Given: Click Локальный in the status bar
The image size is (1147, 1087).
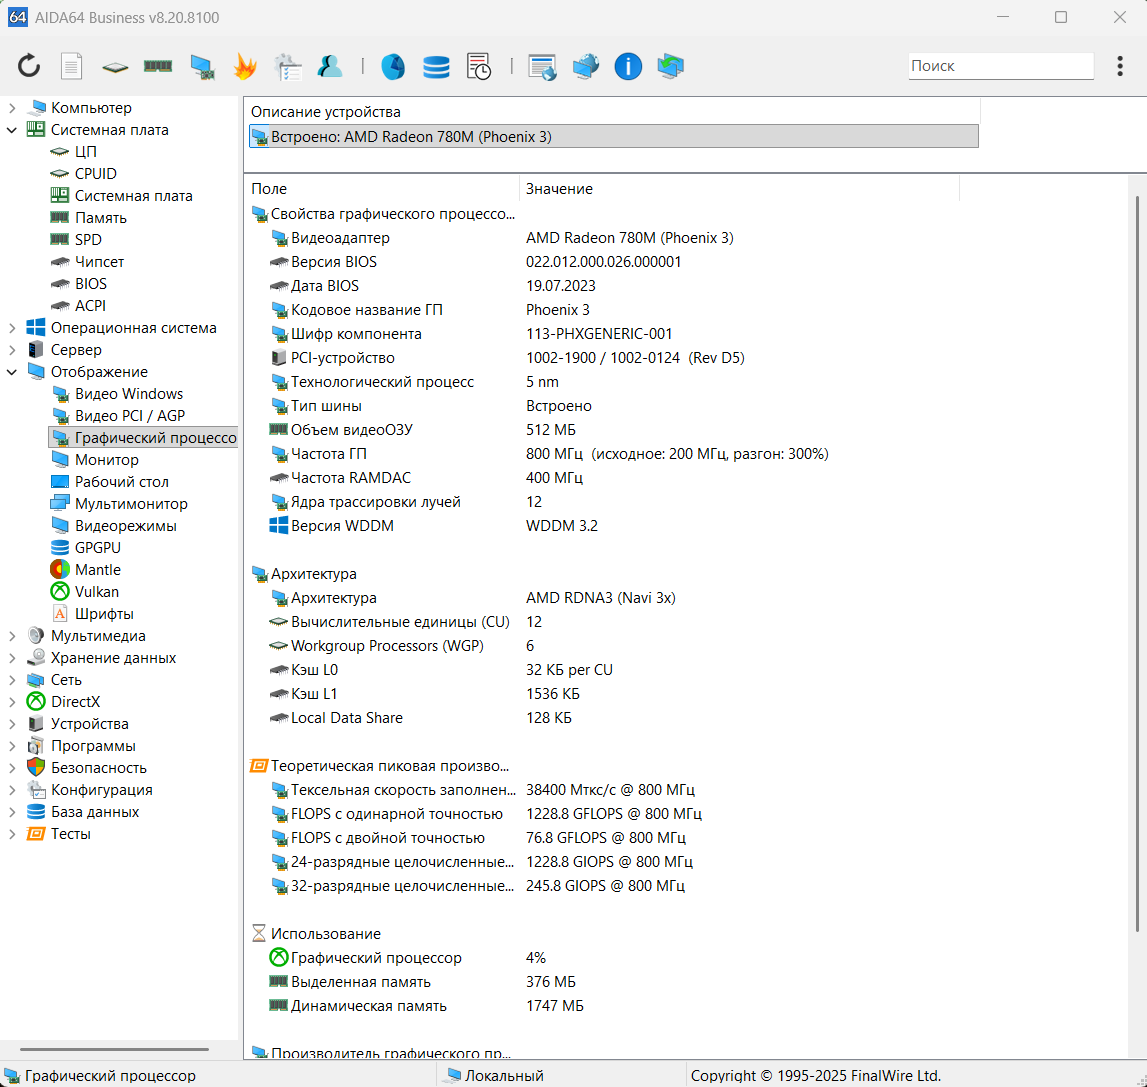Looking at the screenshot, I should 503,1075.
